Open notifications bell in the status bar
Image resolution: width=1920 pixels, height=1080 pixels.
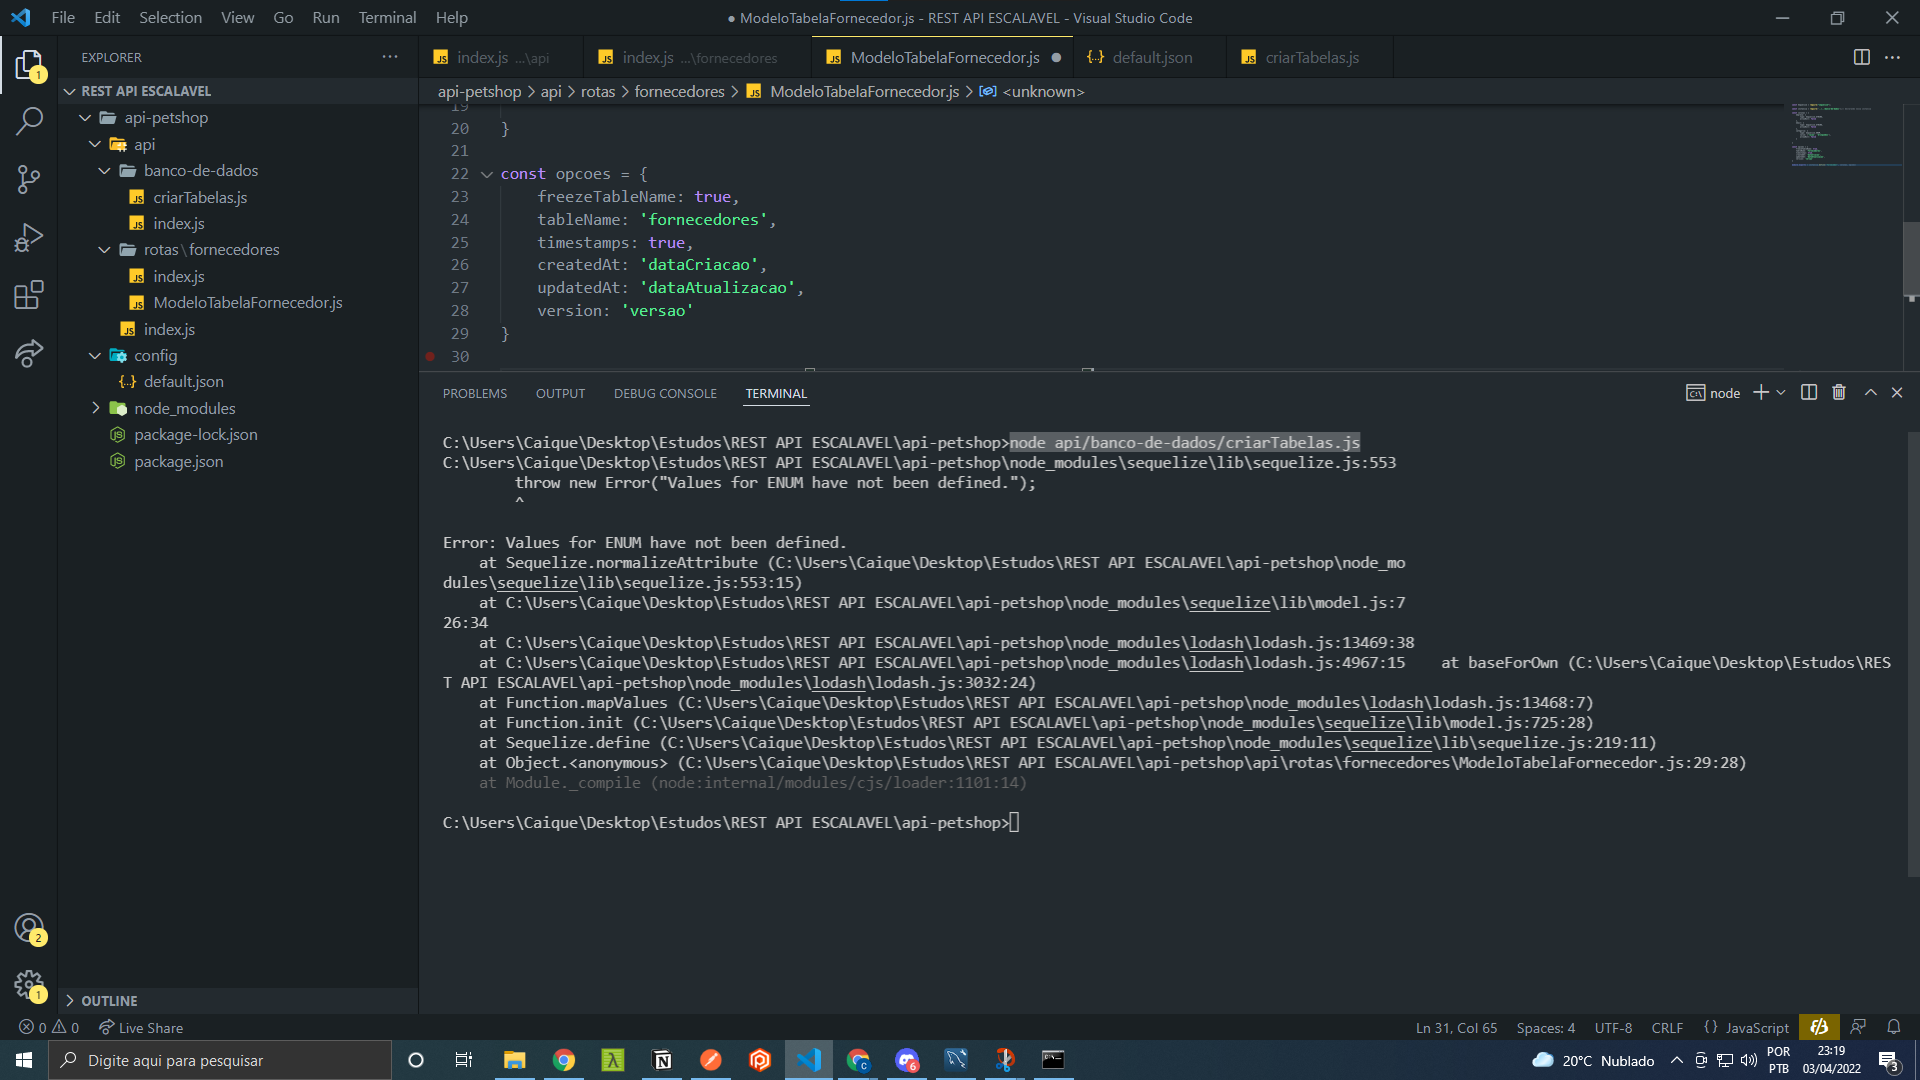tap(1894, 1027)
